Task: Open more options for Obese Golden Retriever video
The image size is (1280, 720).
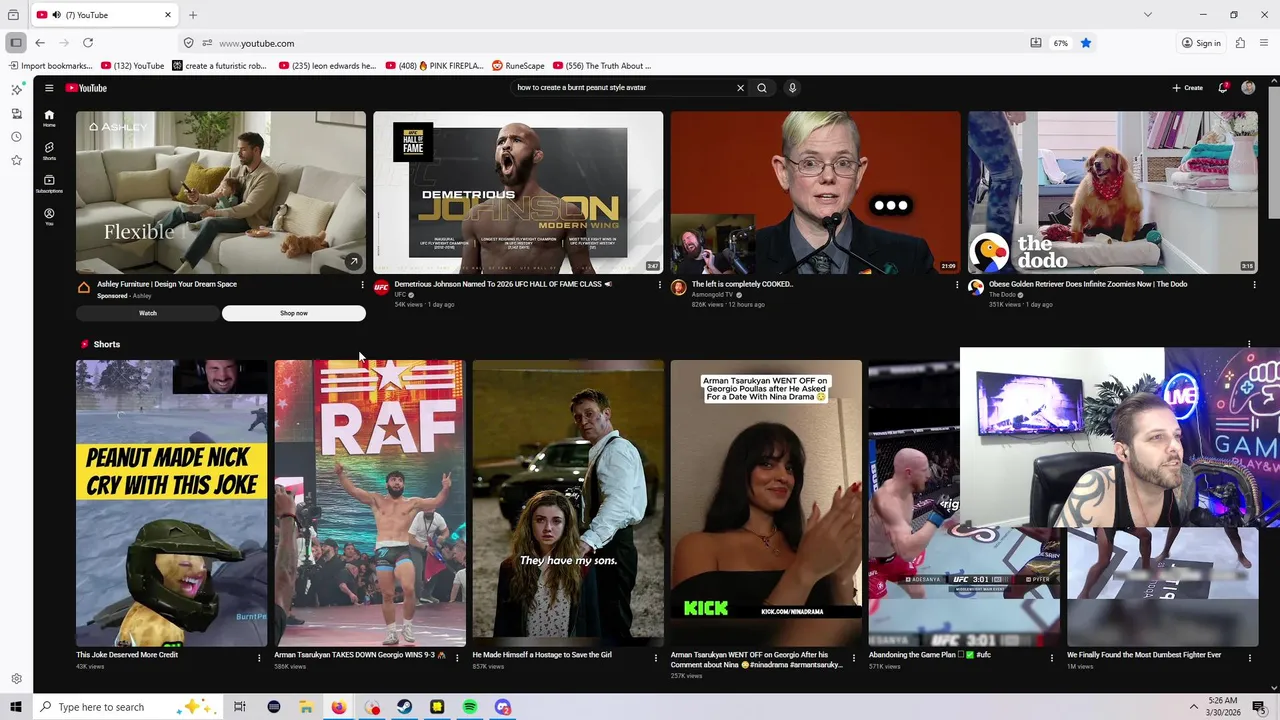Action: pyautogui.click(x=1254, y=285)
